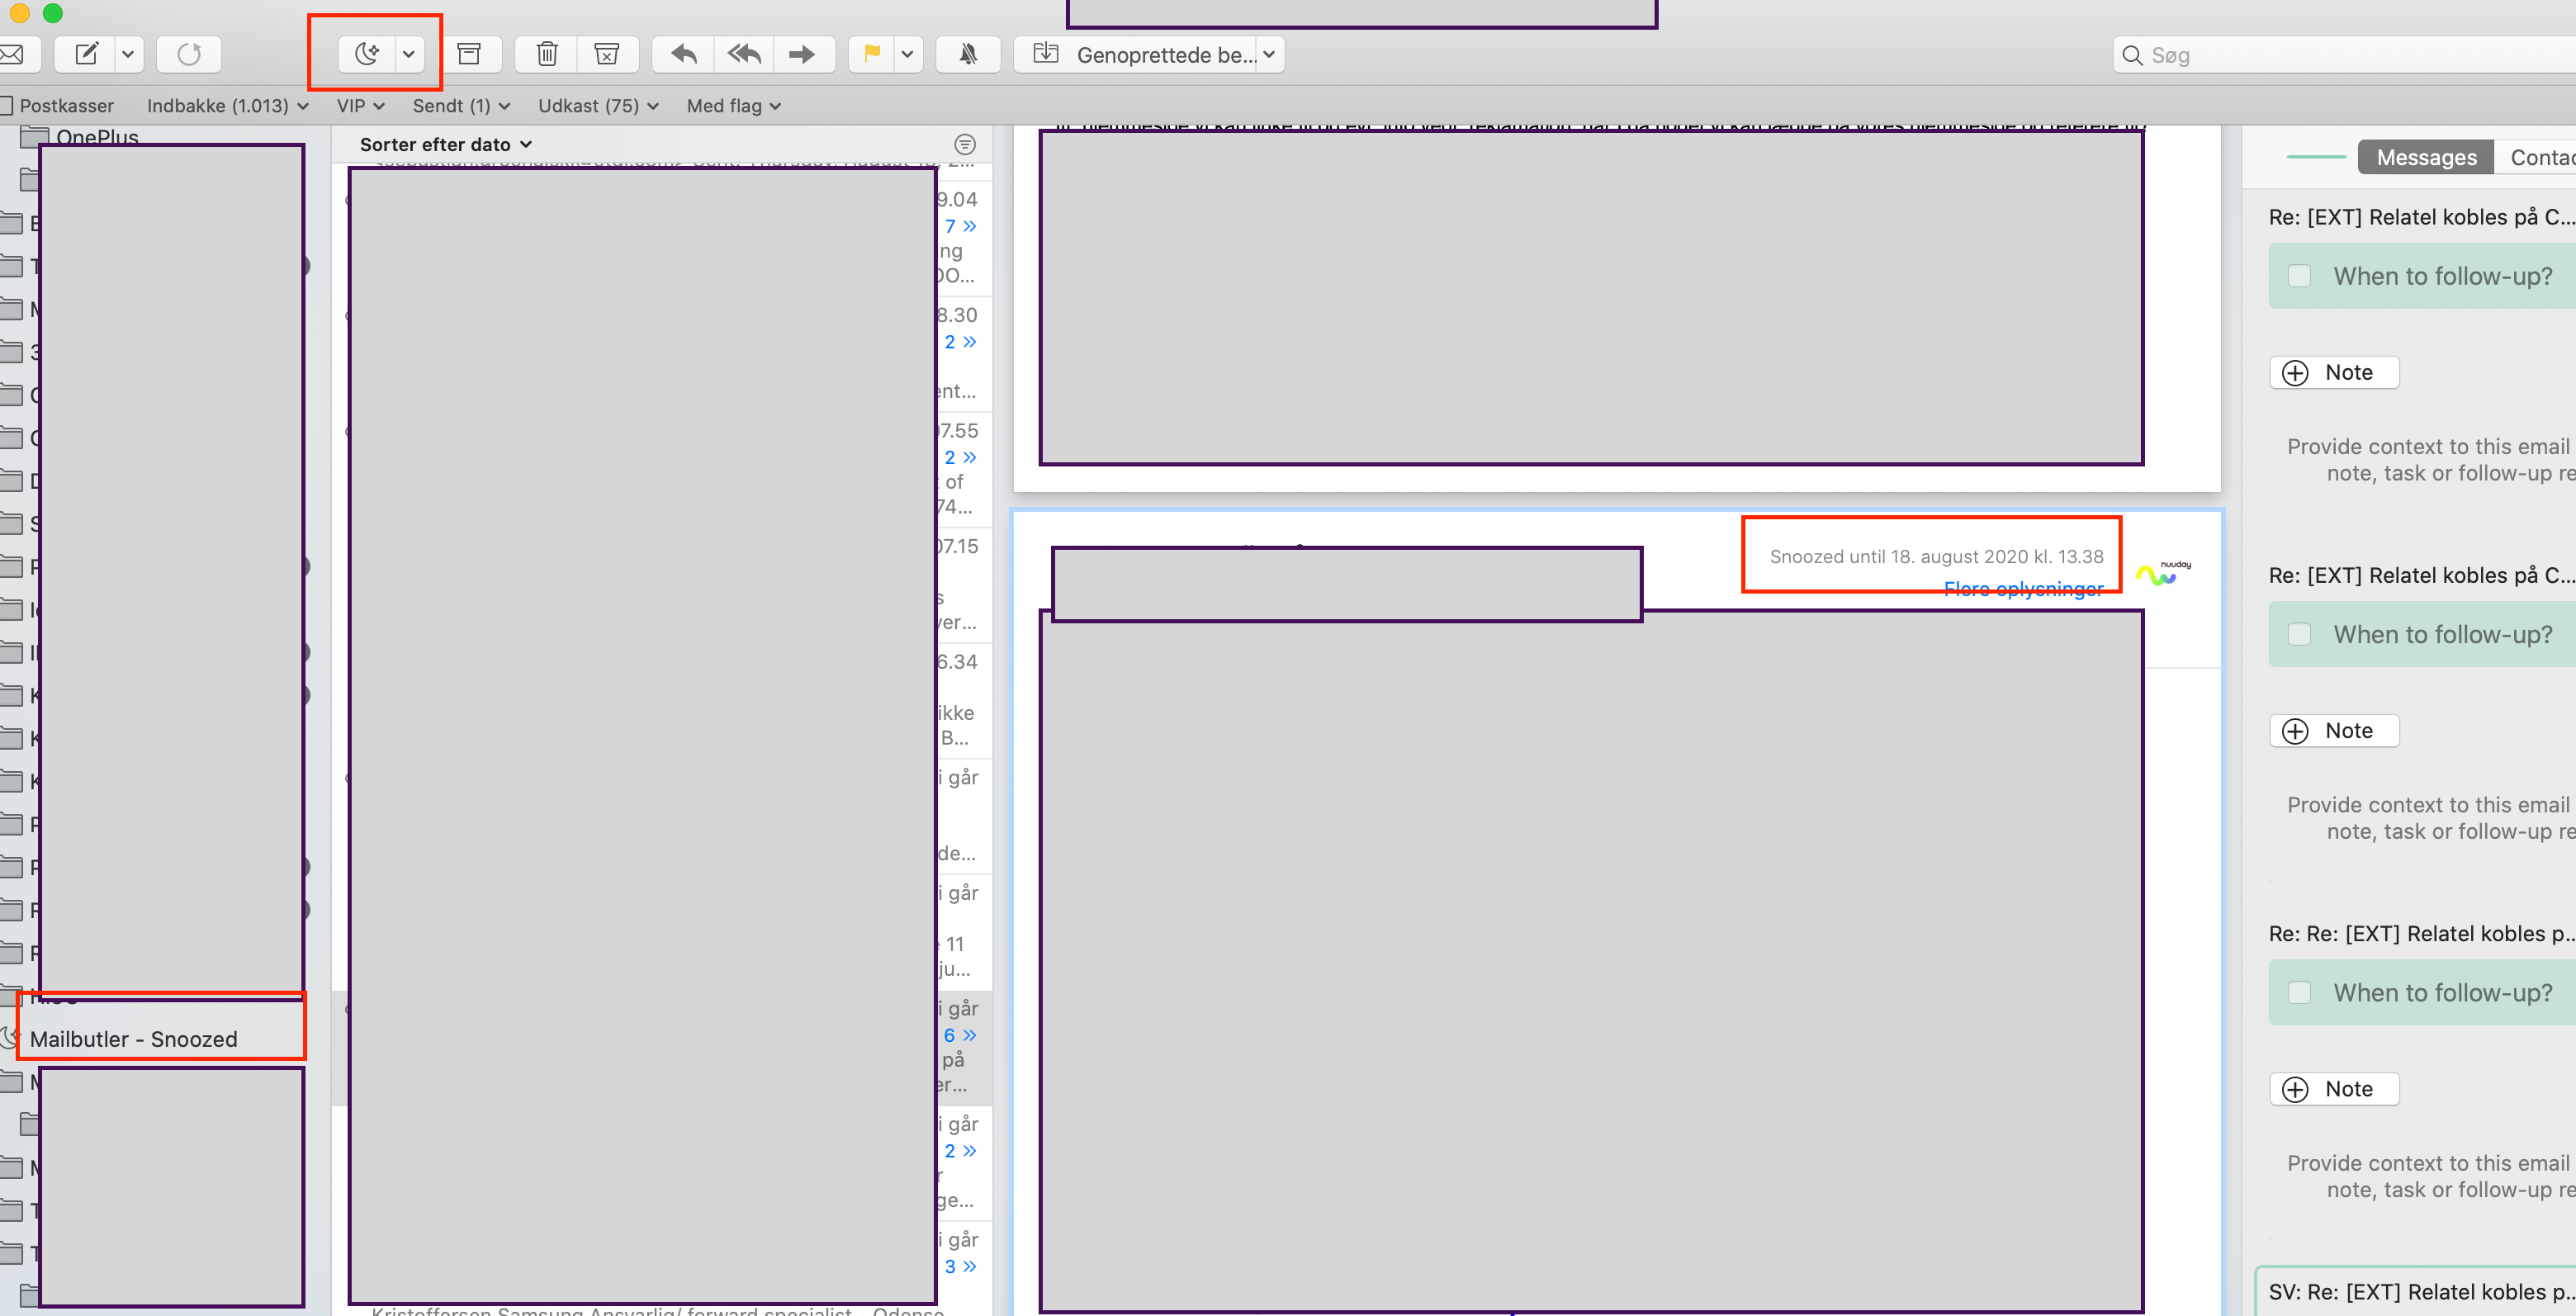
Task: Compose a new message
Action: pyautogui.click(x=87, y=54)
